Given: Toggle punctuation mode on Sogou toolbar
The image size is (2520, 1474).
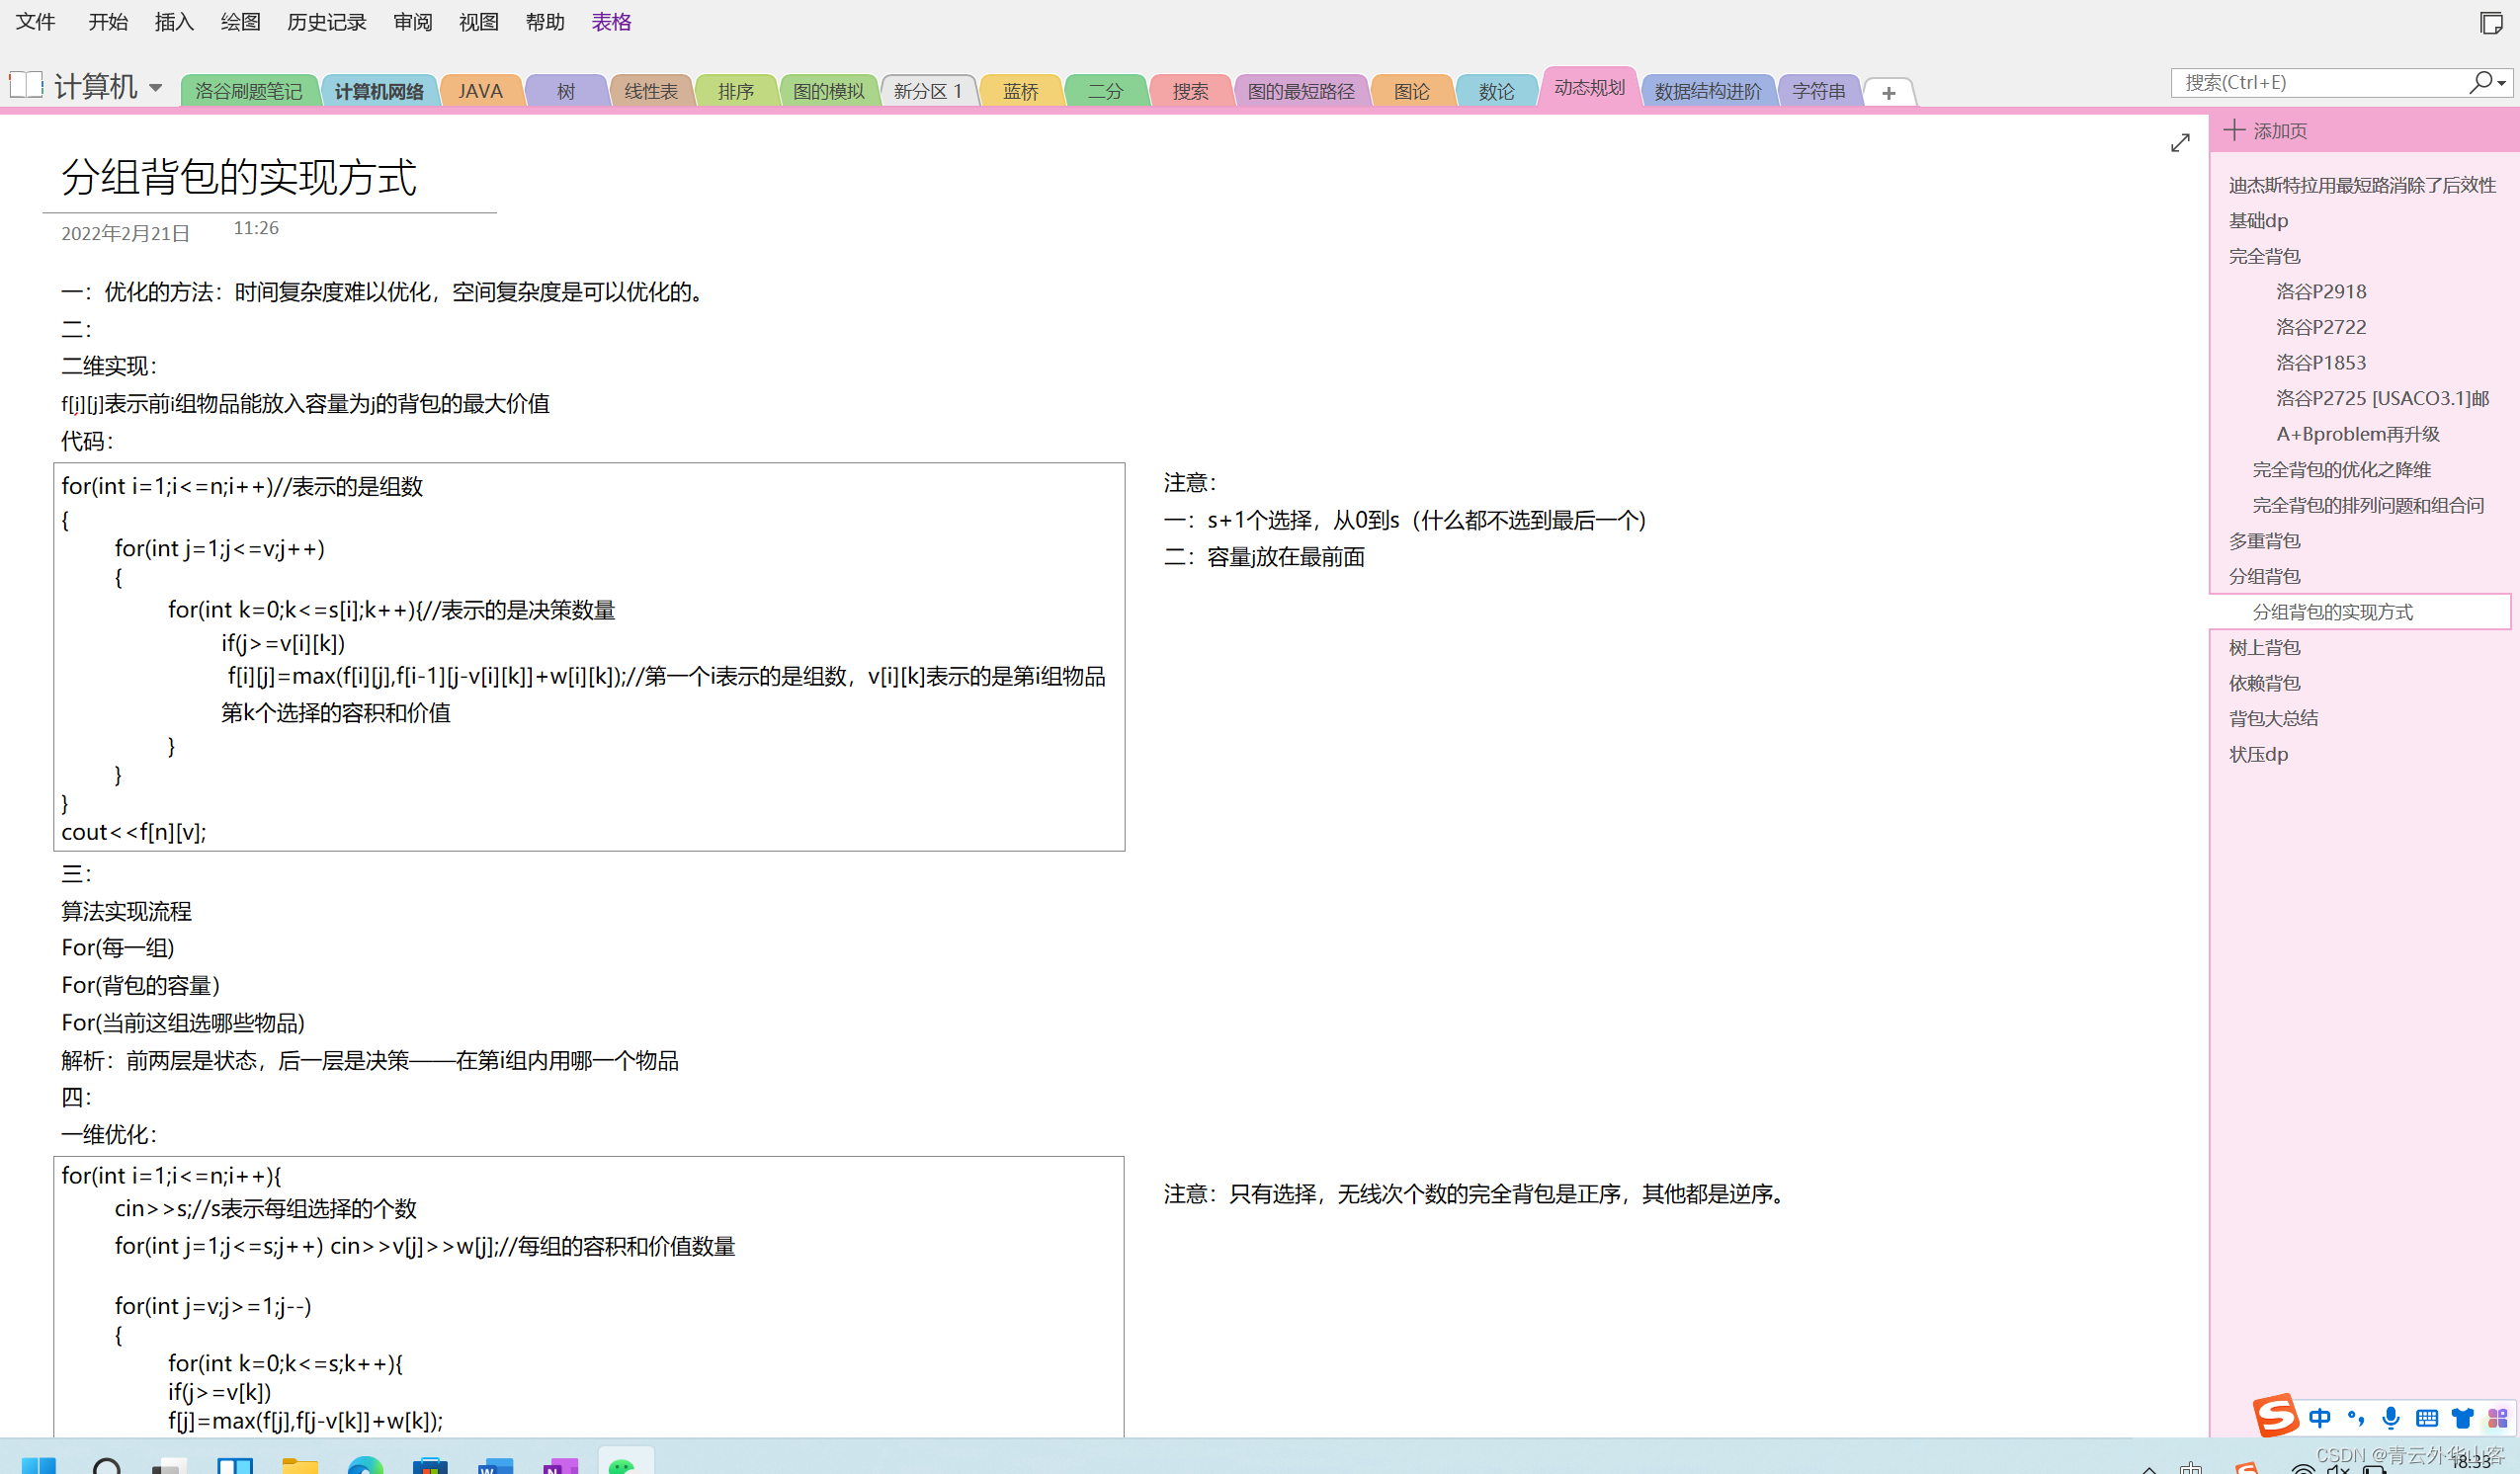Looking at the screenshot, I should [2356, 1418].
